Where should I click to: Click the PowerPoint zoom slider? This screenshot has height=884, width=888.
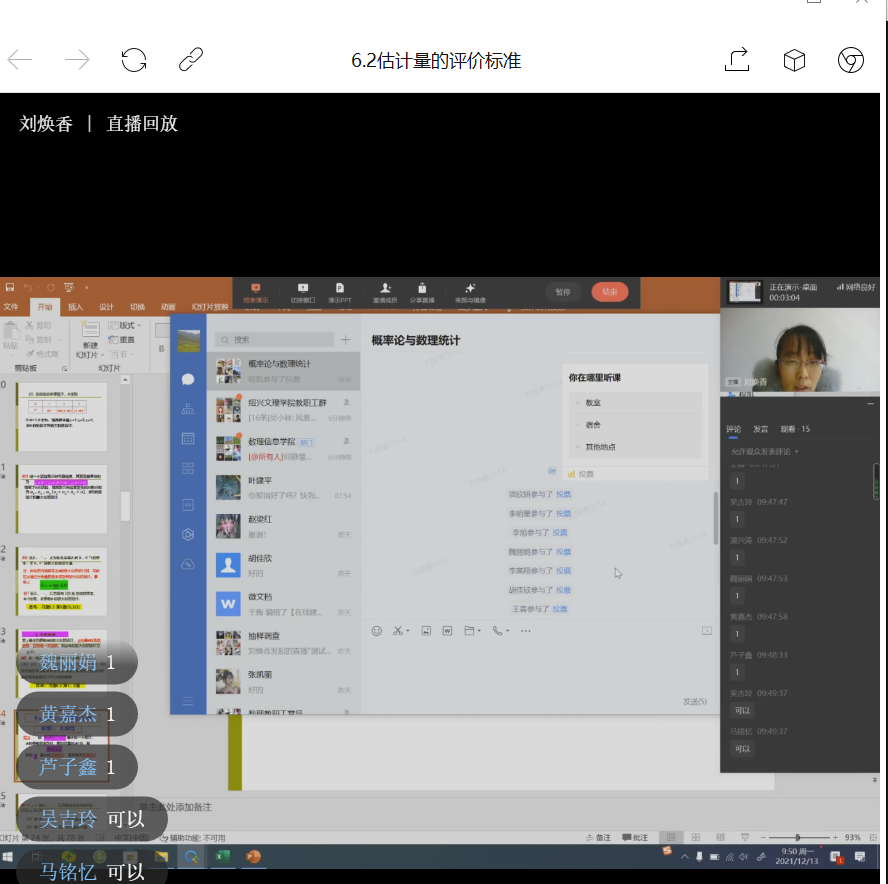798,837
